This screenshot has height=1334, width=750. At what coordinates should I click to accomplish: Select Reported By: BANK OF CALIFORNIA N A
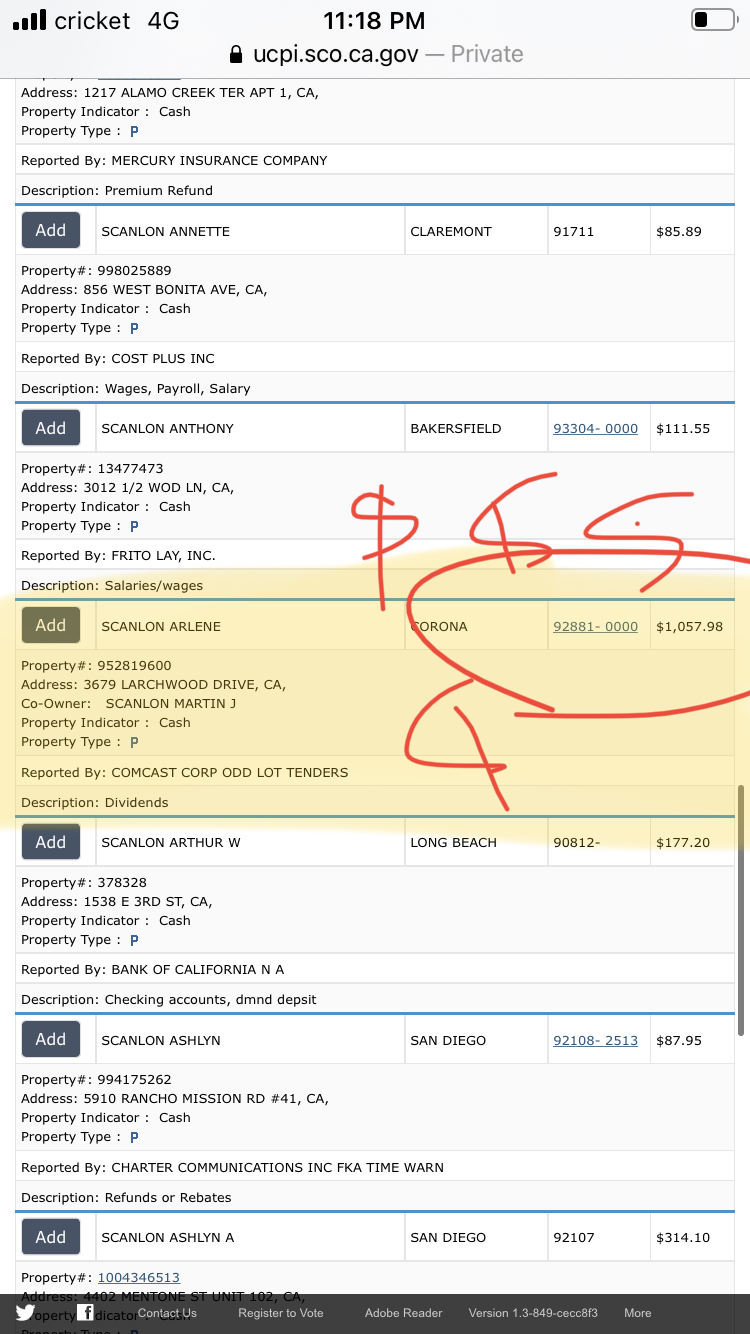[x=153, y=969]
